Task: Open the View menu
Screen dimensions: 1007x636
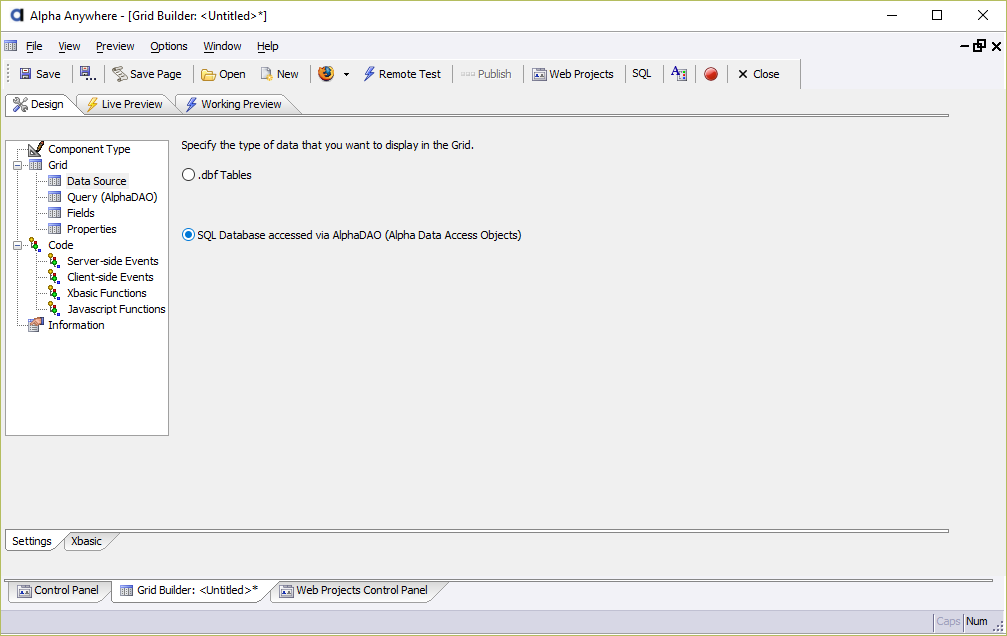Action: 69,46
